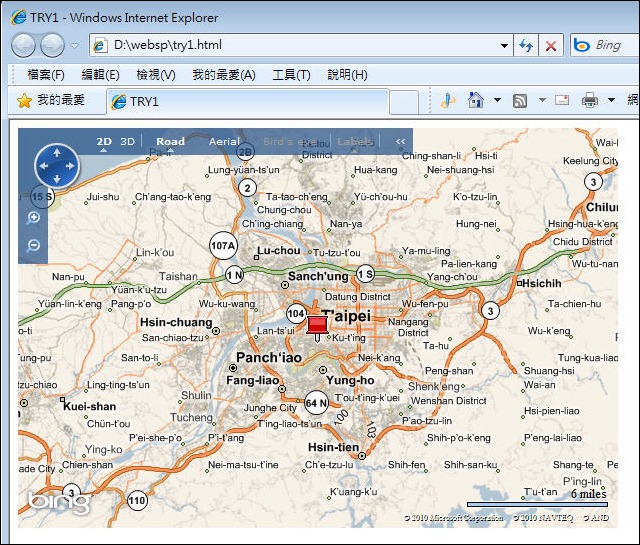Click the 1 S highway shield

pyautogui.click(x=365, y=274)
